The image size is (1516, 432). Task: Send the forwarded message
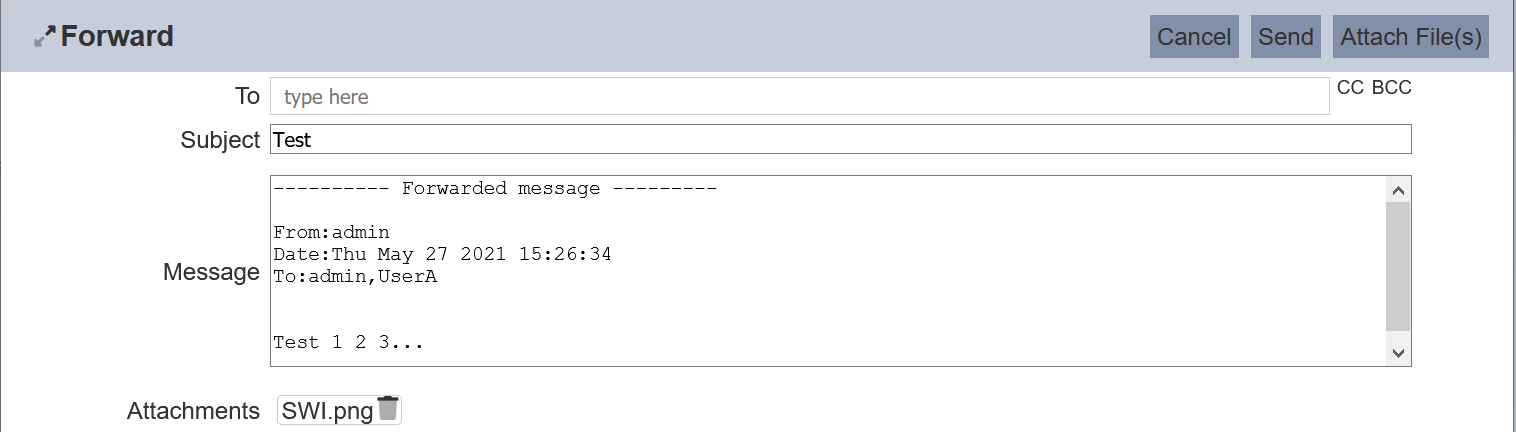[x=1285, y=37]
